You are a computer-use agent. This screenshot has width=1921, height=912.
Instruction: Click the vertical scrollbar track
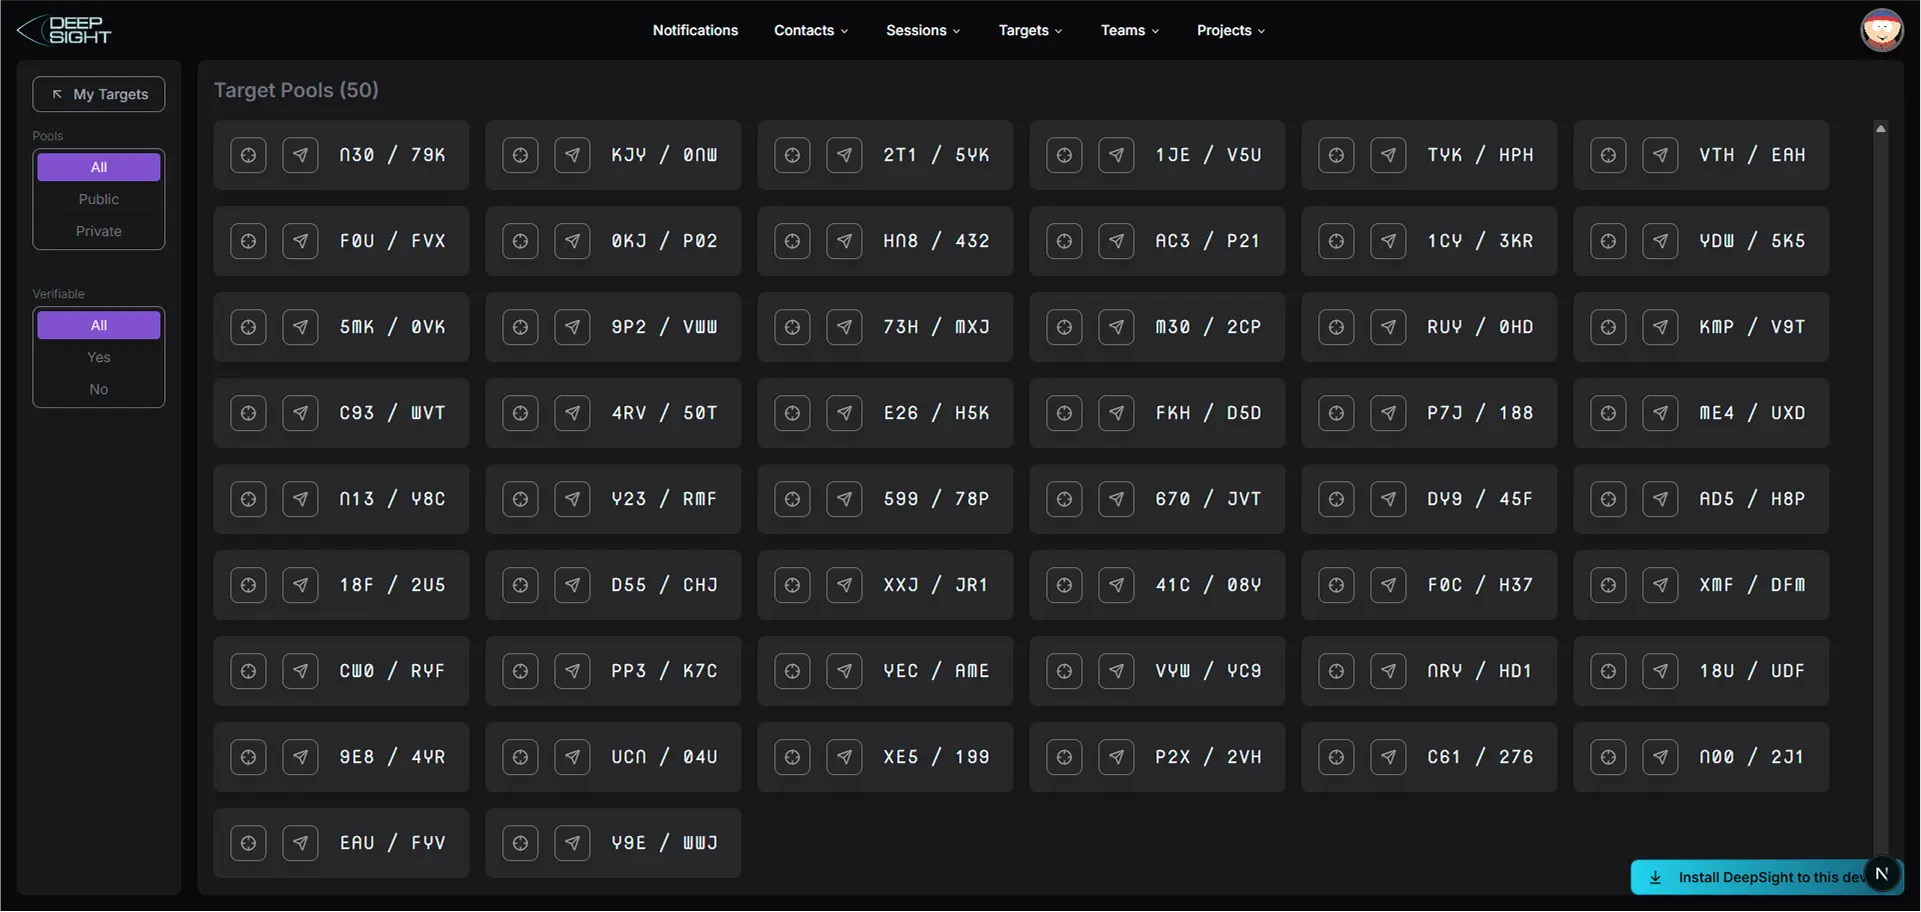coord(1881,500)
